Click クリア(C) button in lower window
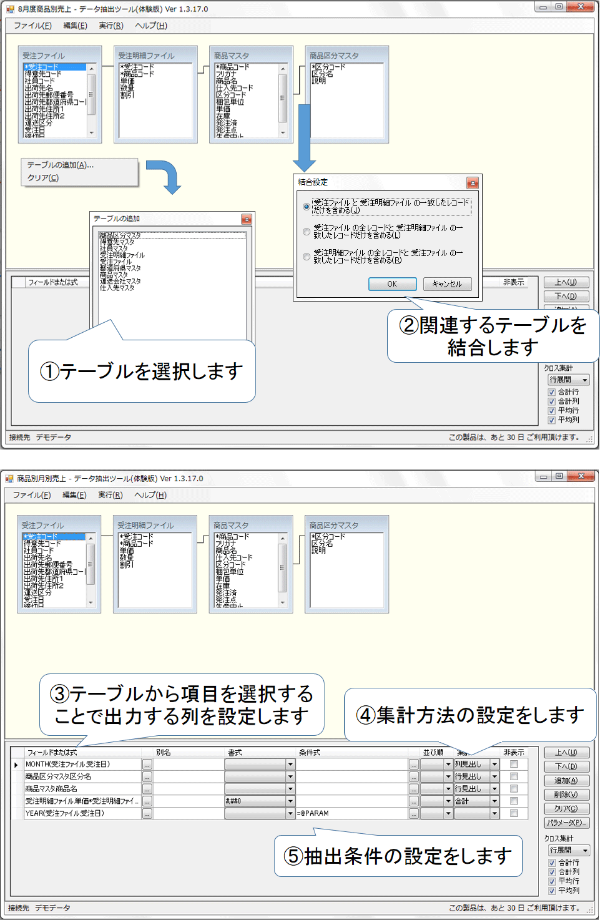600x920 pixels. click(x=566, y=809)
